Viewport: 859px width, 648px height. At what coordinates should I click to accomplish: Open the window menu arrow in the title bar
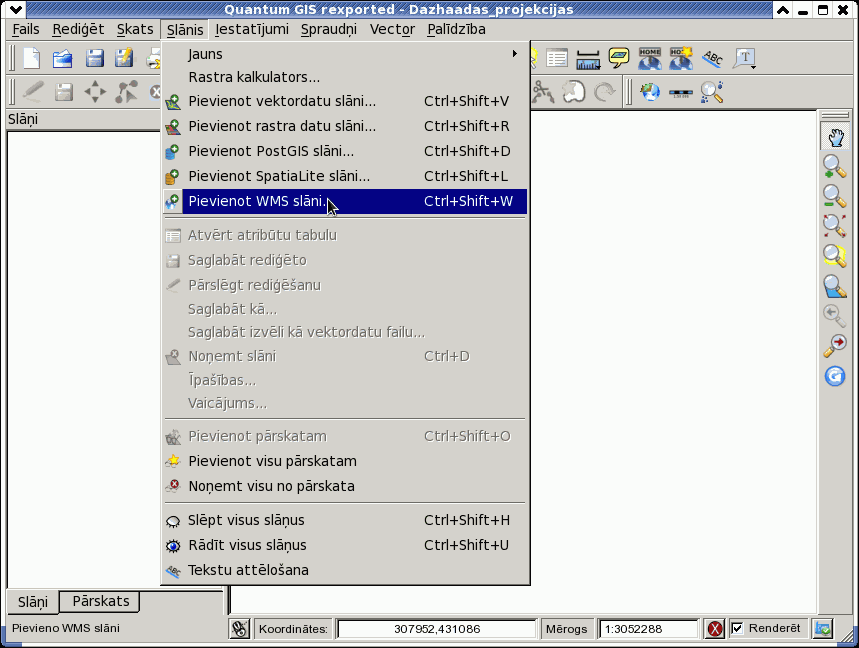[16, 10]
